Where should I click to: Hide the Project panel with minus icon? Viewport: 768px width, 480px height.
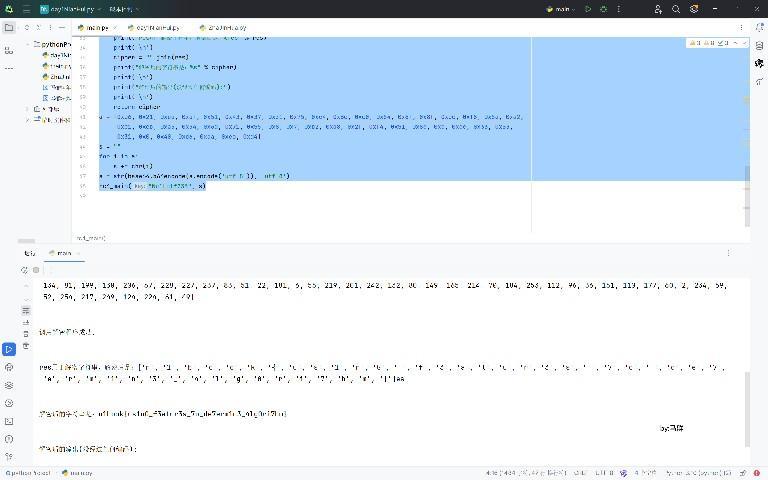(x=62, y=27)
